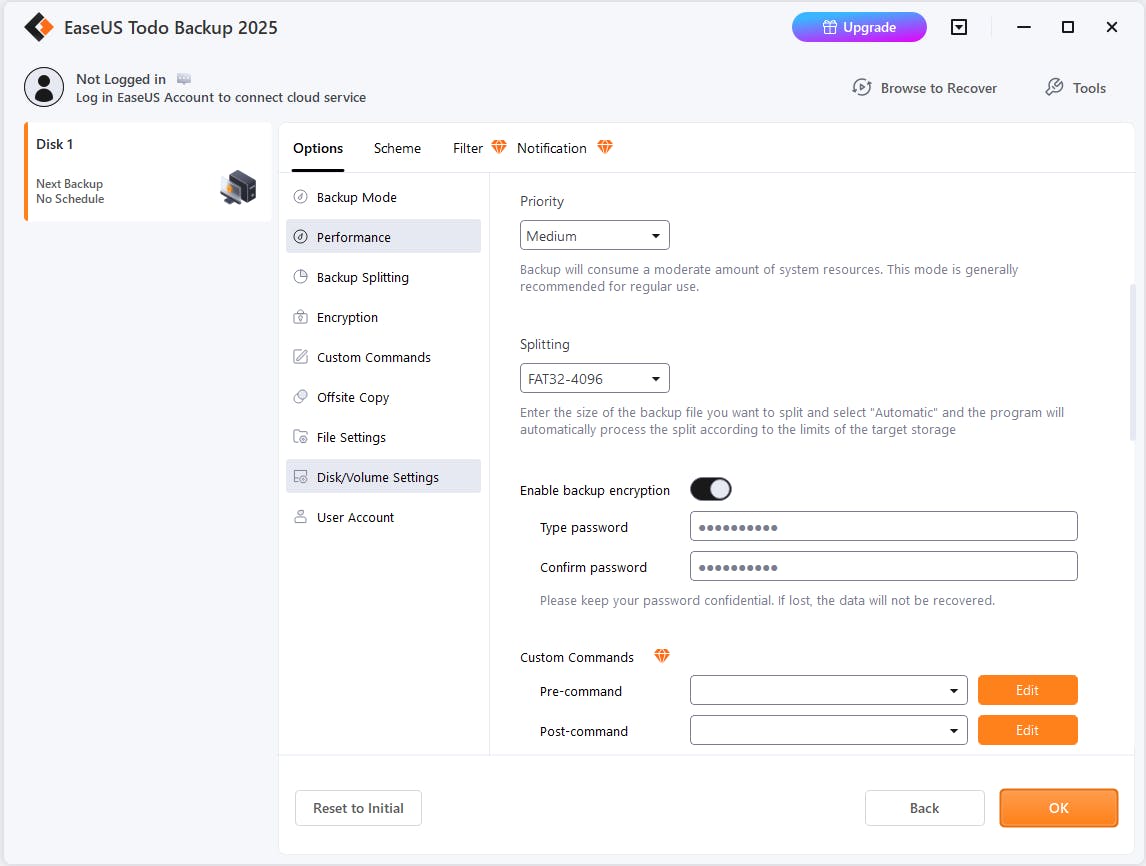Image resolution: width=1146 pixels, height=866 pixels.
Task: Click the title bar dropdown menu icon
Action: [x=959, y=27]
